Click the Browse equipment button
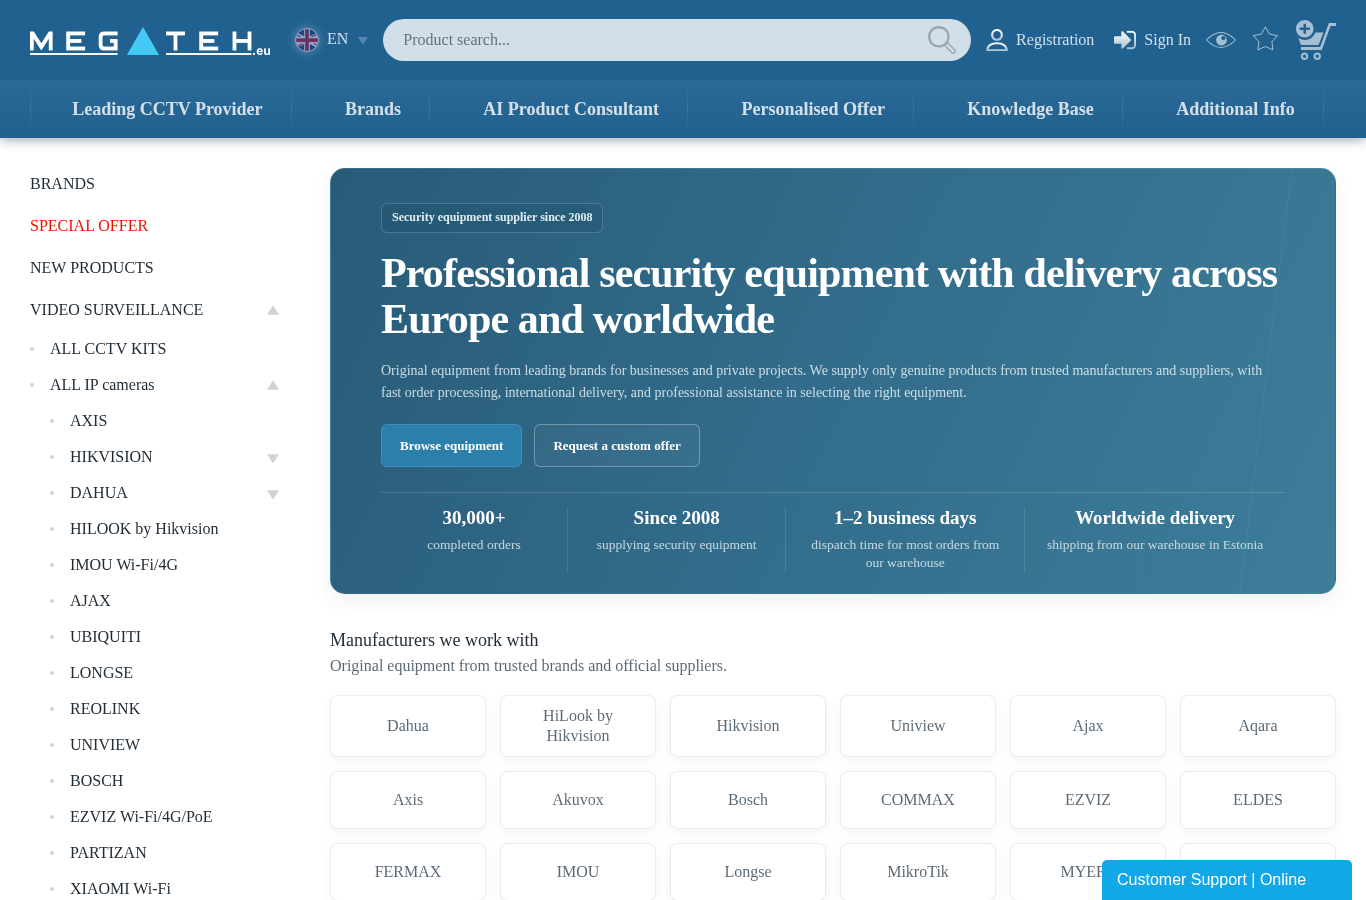 pos(451,445)
